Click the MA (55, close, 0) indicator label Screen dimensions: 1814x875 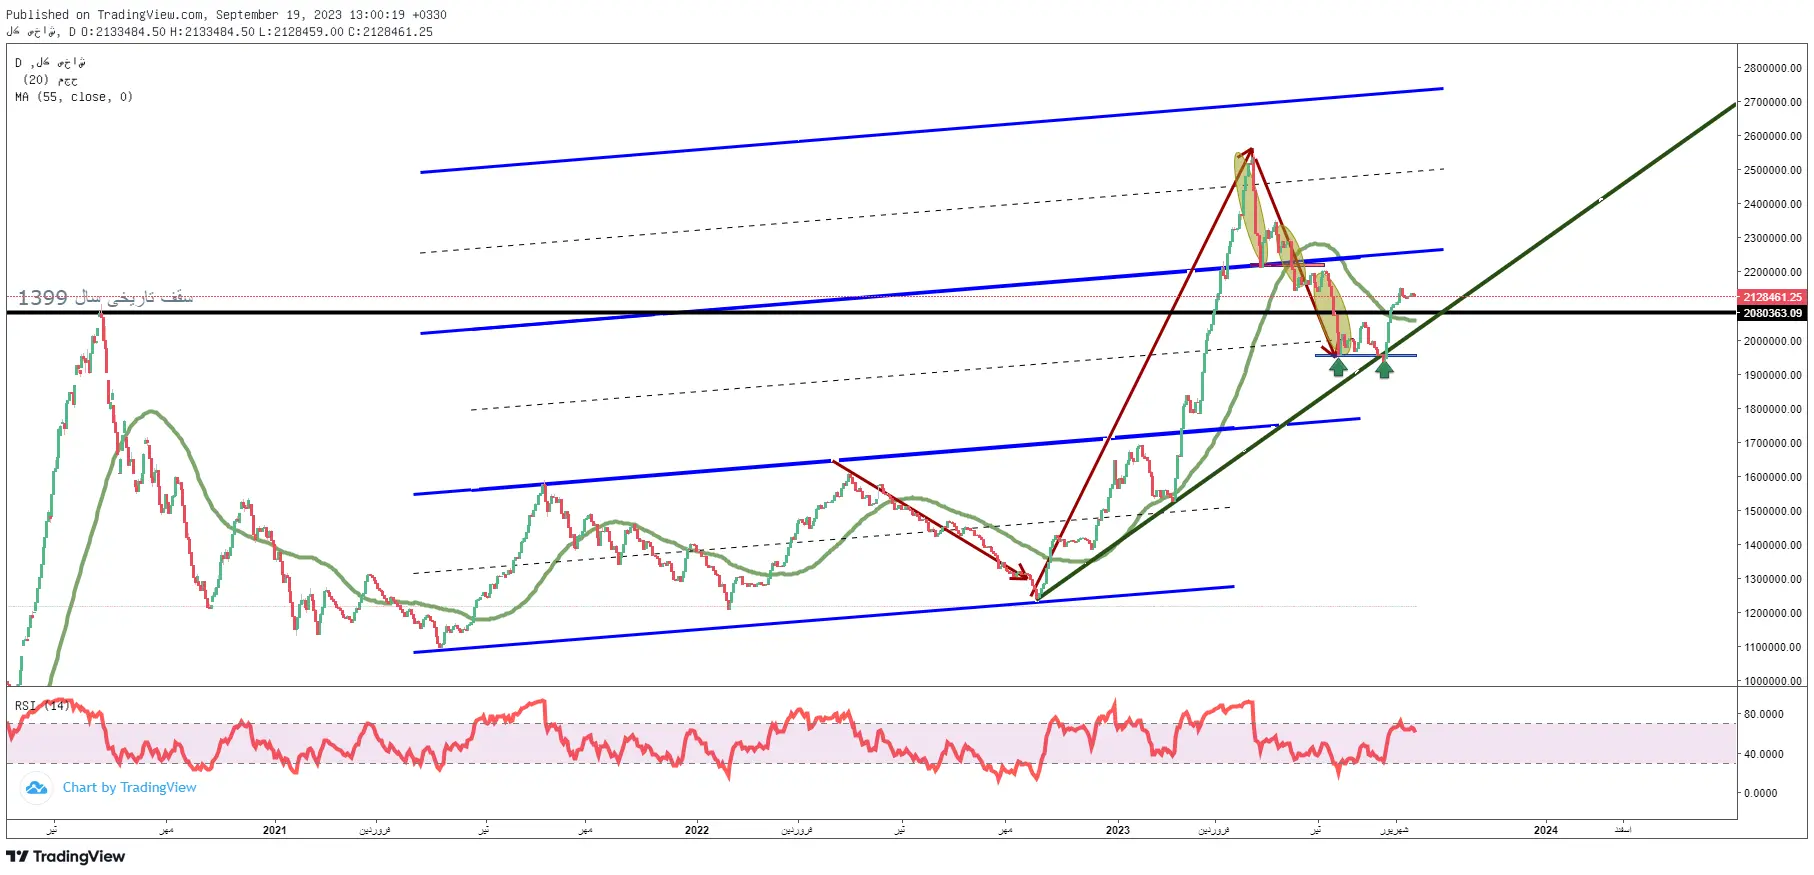pos(74,97)
